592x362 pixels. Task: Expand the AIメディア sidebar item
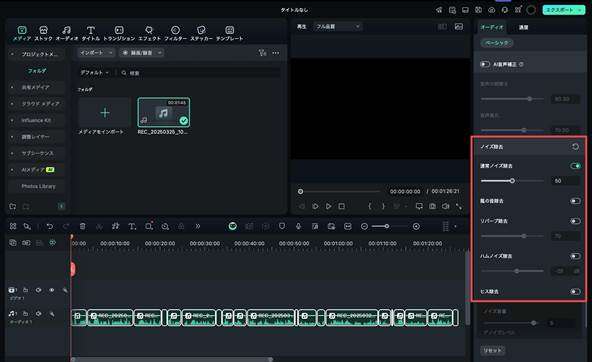[12, 170]
